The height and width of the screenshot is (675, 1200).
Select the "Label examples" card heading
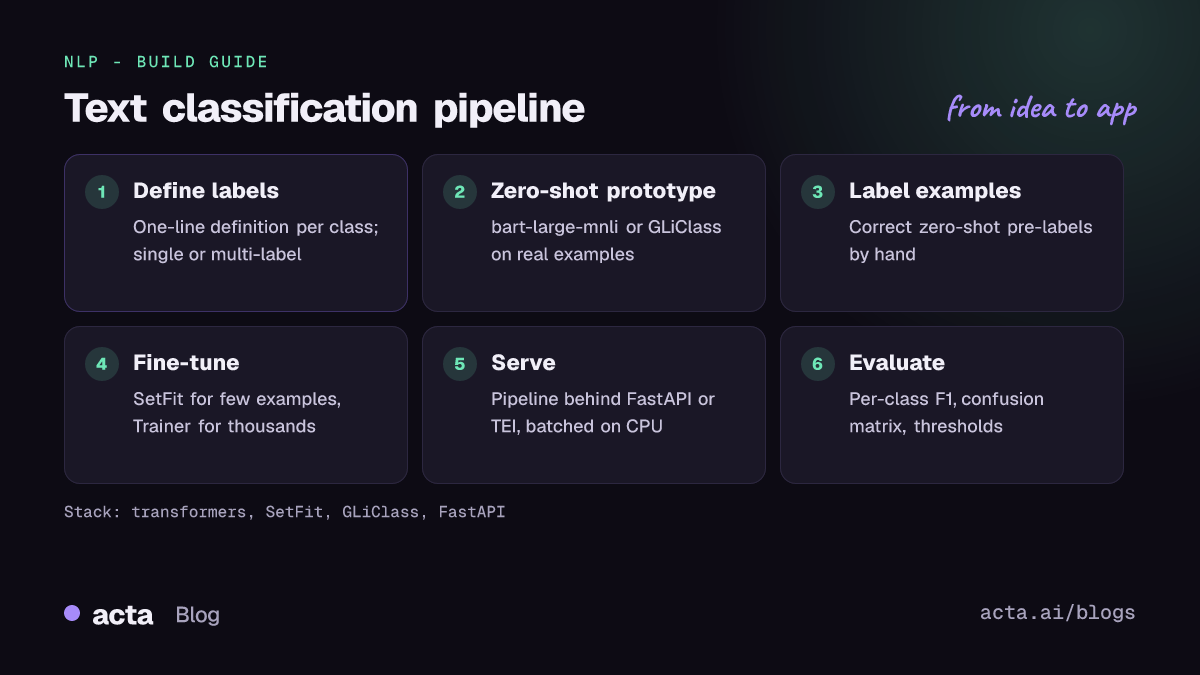[935, 191]
